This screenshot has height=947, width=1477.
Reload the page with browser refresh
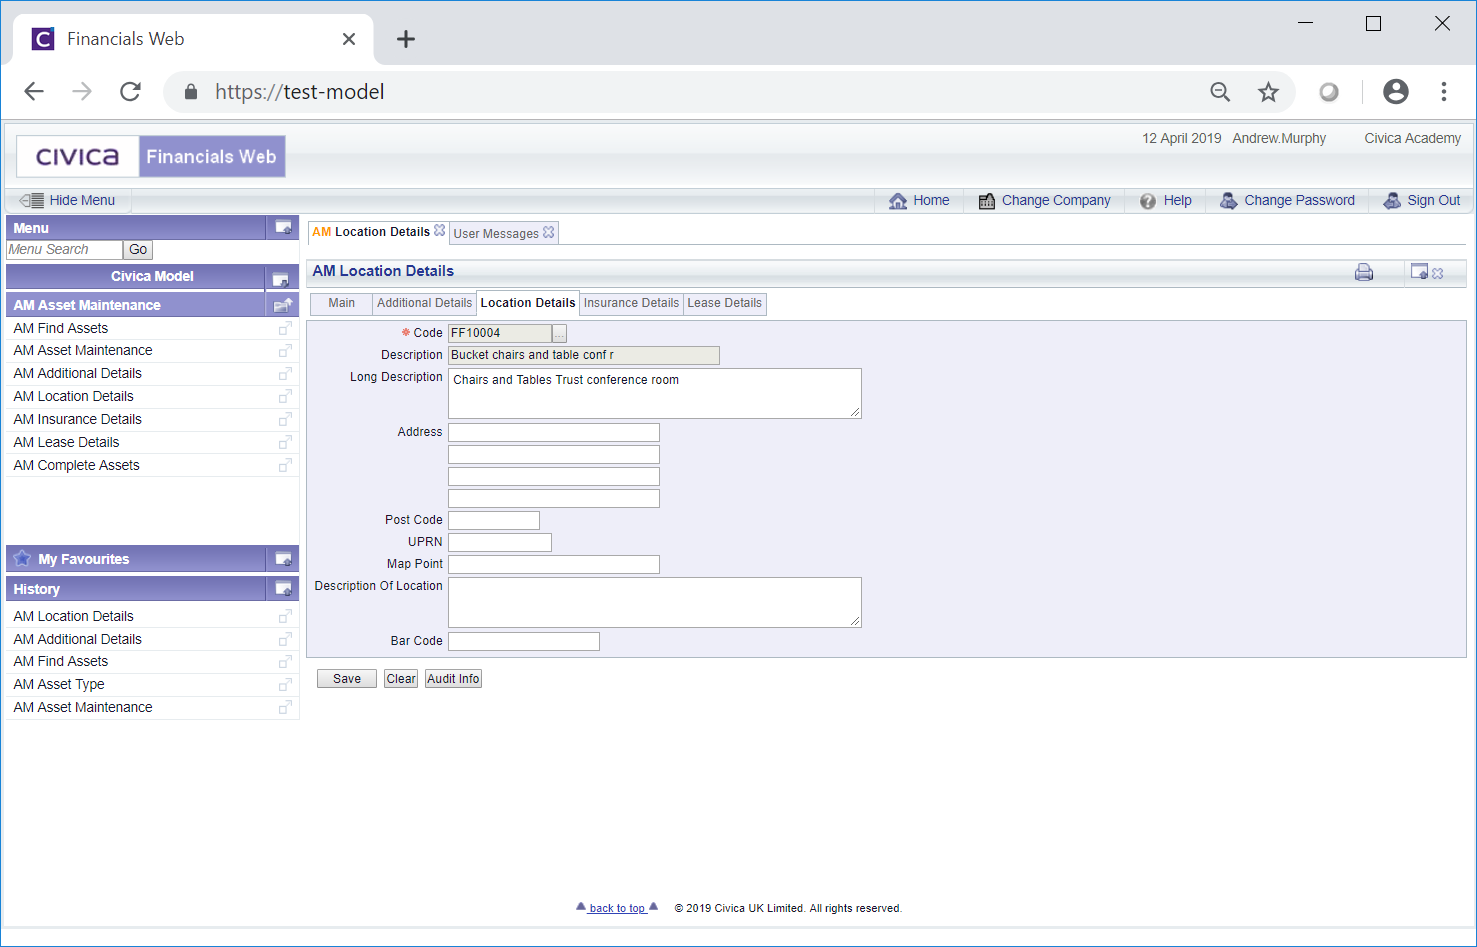(130, 92)
